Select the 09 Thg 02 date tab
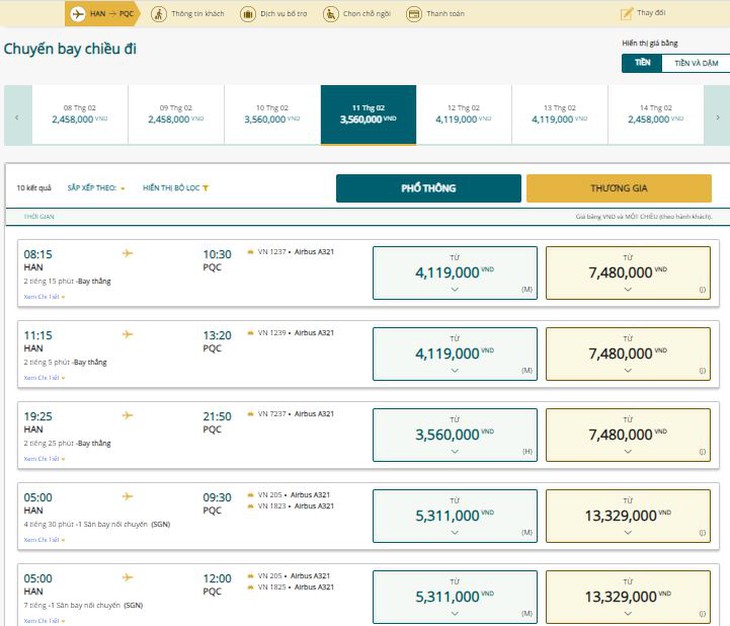The image size is (730, 626). click(x=176, y=114)
